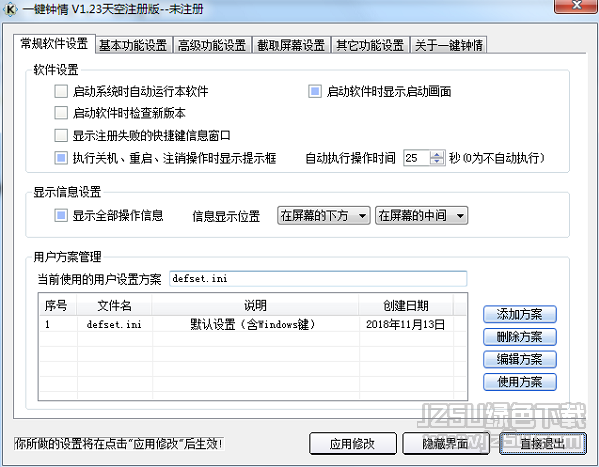The height and width of the screenshot is (467, 599).
Task: Click the 编辑方案 button
Action: click(x=520, y=359)
